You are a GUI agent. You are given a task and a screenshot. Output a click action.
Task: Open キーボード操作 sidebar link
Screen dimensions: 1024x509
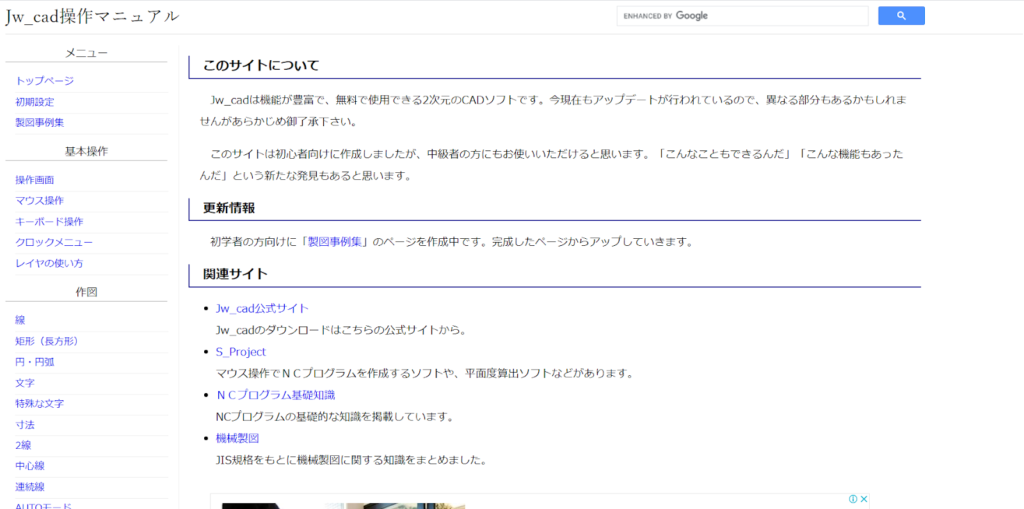coord(49,222)
